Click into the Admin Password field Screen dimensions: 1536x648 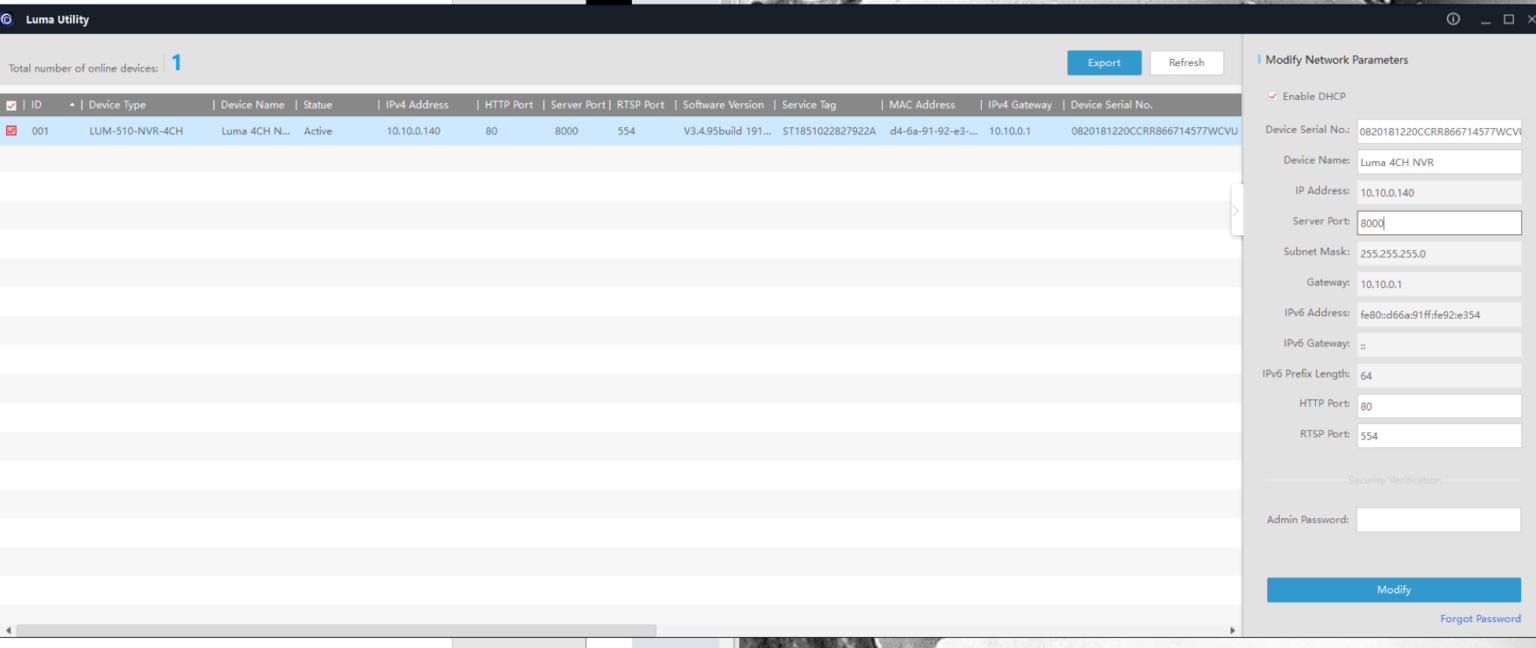point(1439,520)
